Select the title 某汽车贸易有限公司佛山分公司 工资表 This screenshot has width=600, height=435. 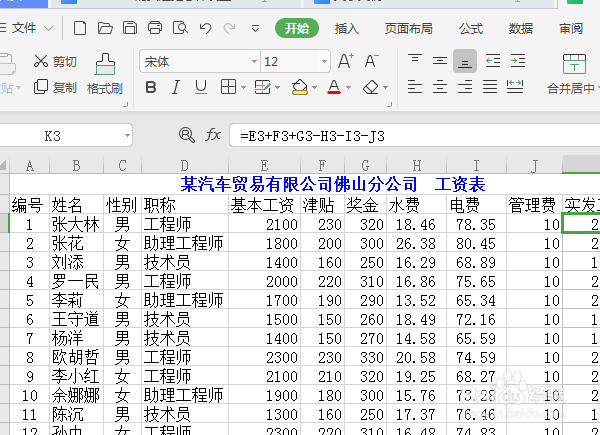(x=333, y=184)
